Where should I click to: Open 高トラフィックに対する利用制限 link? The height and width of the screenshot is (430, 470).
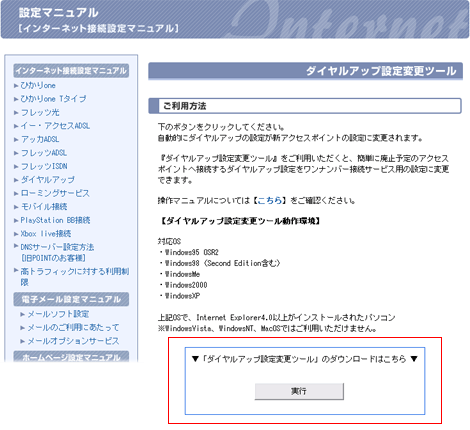click(x=75, y=277)
